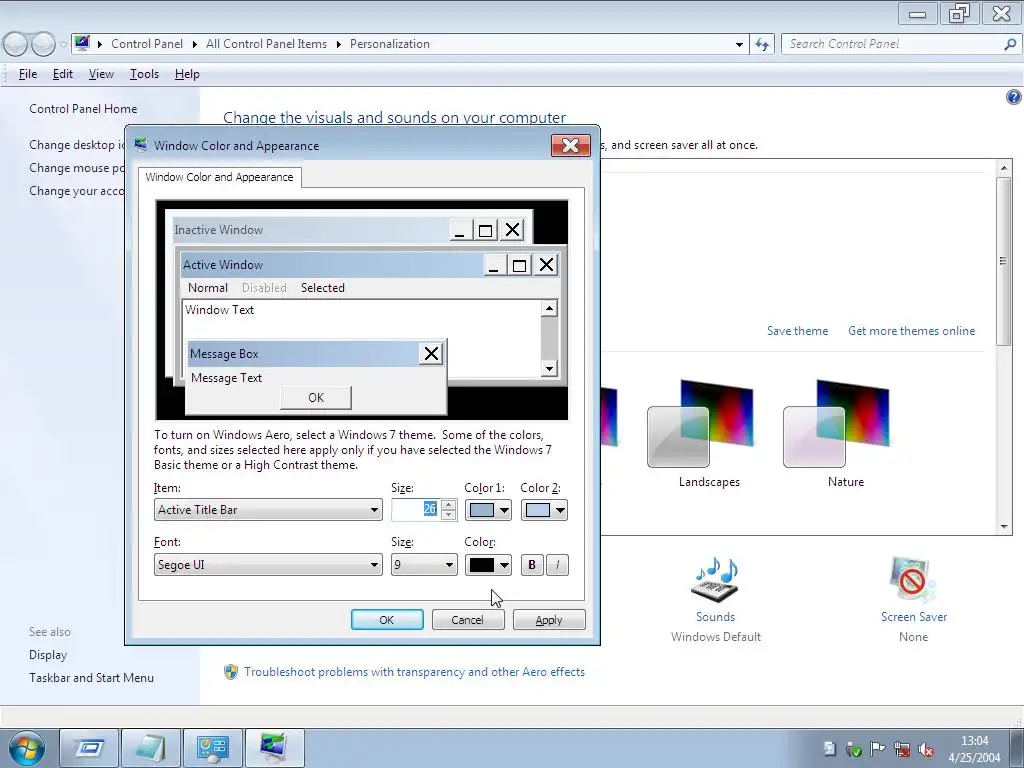Image resolution: width=1024 pixels, height=768 pixels.
Task: Open font Color dropdown arrow
Action: pos(504,566)
